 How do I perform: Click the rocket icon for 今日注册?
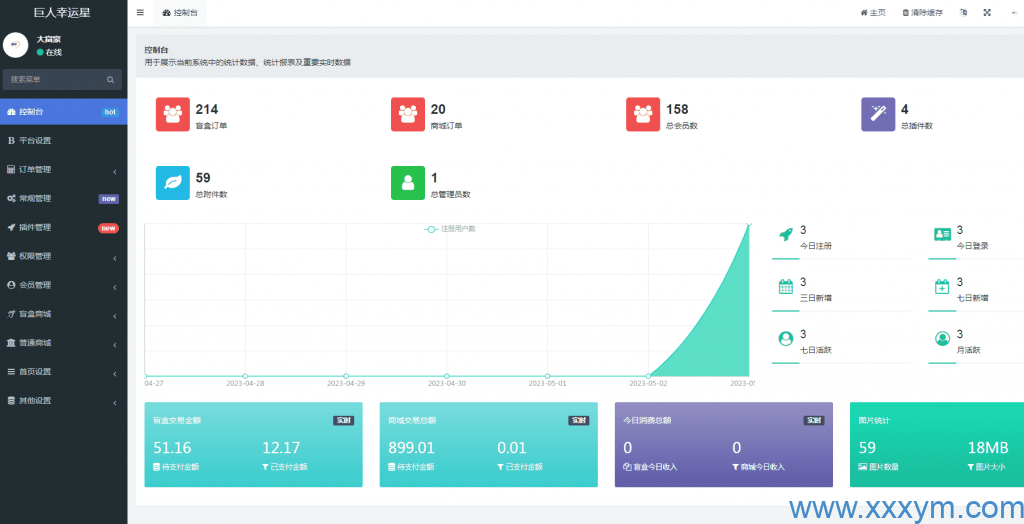[786, 234]
